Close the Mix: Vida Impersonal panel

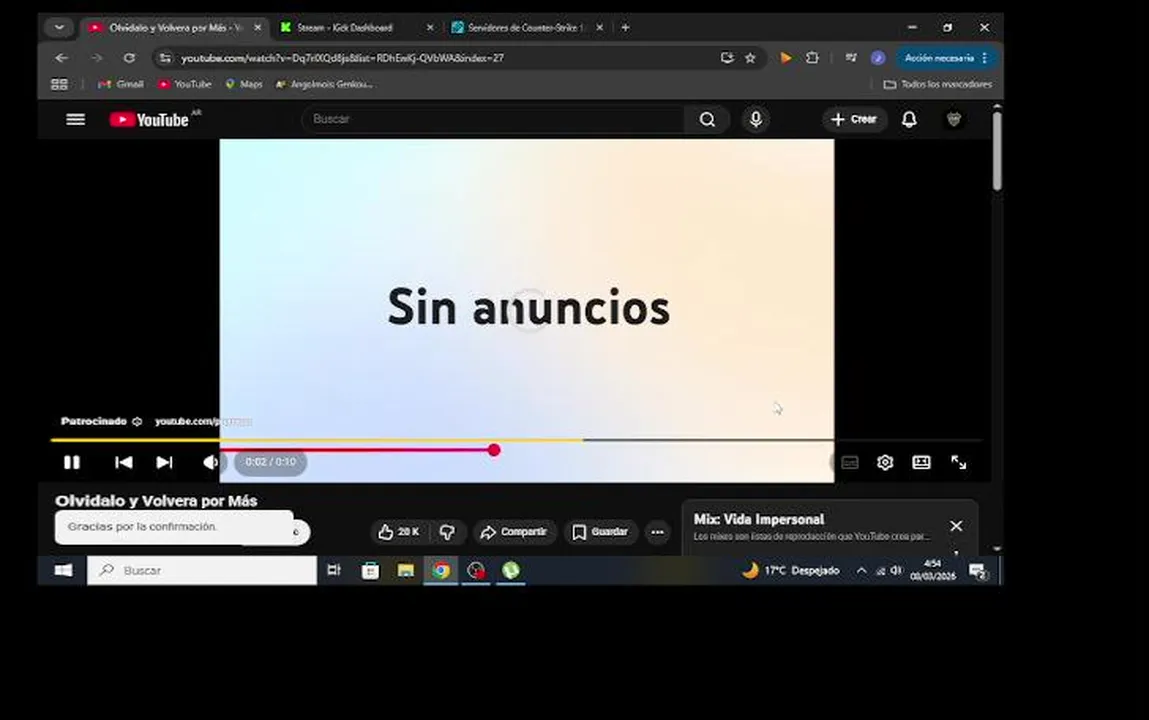pos(956,526)
